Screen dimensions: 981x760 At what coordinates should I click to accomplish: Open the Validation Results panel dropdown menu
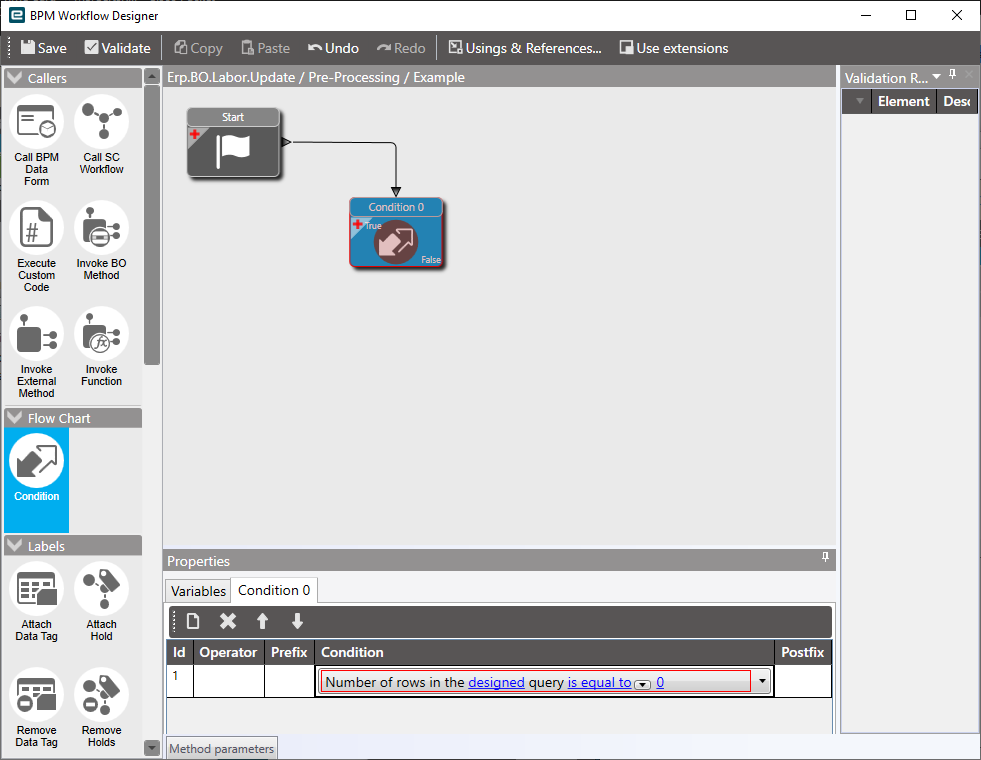[936, 76]
